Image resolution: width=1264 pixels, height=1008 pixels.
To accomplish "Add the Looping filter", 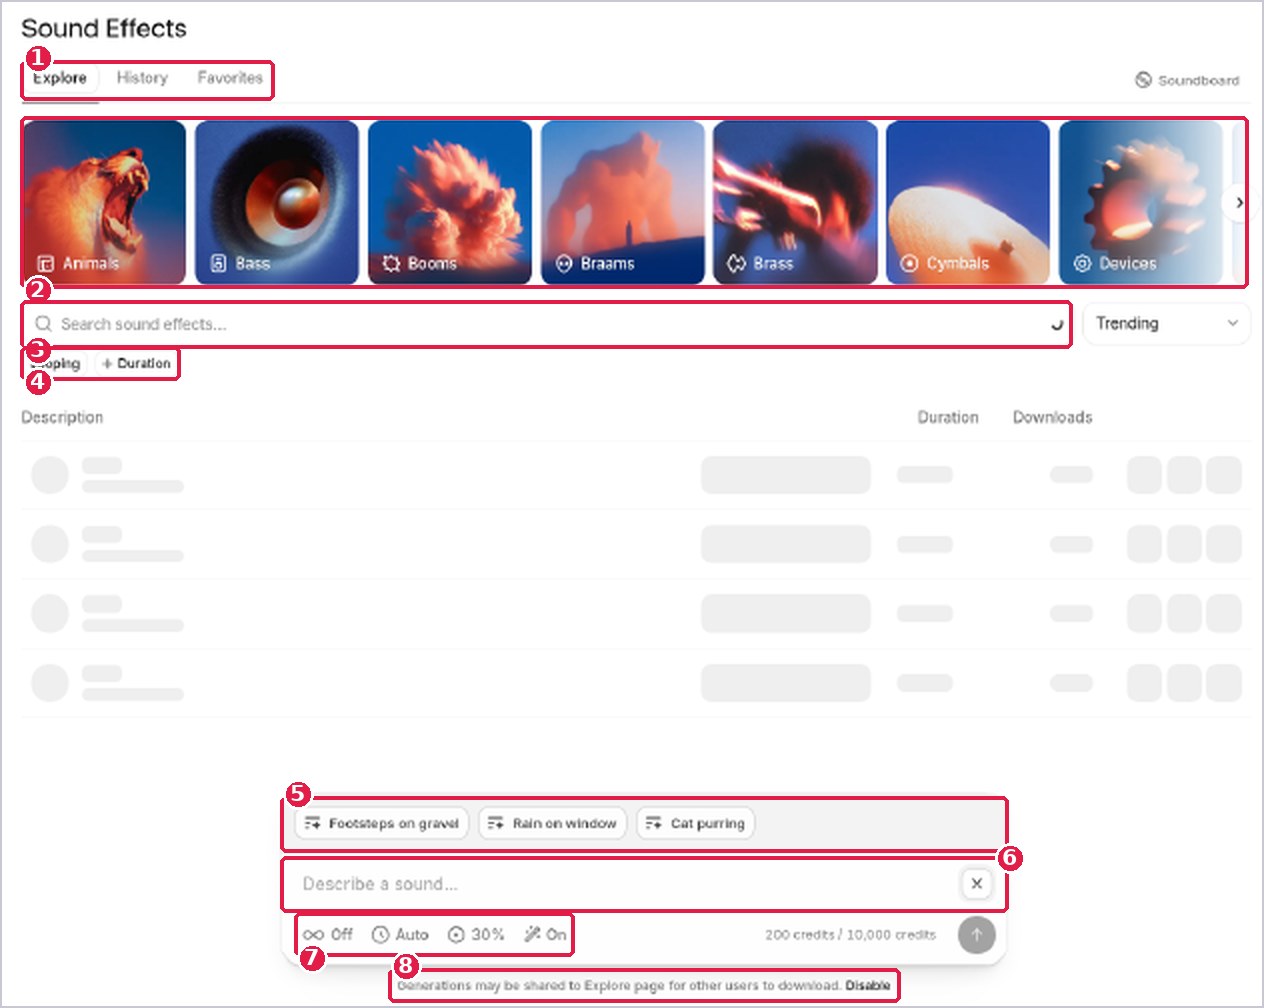I will point(56,363).
